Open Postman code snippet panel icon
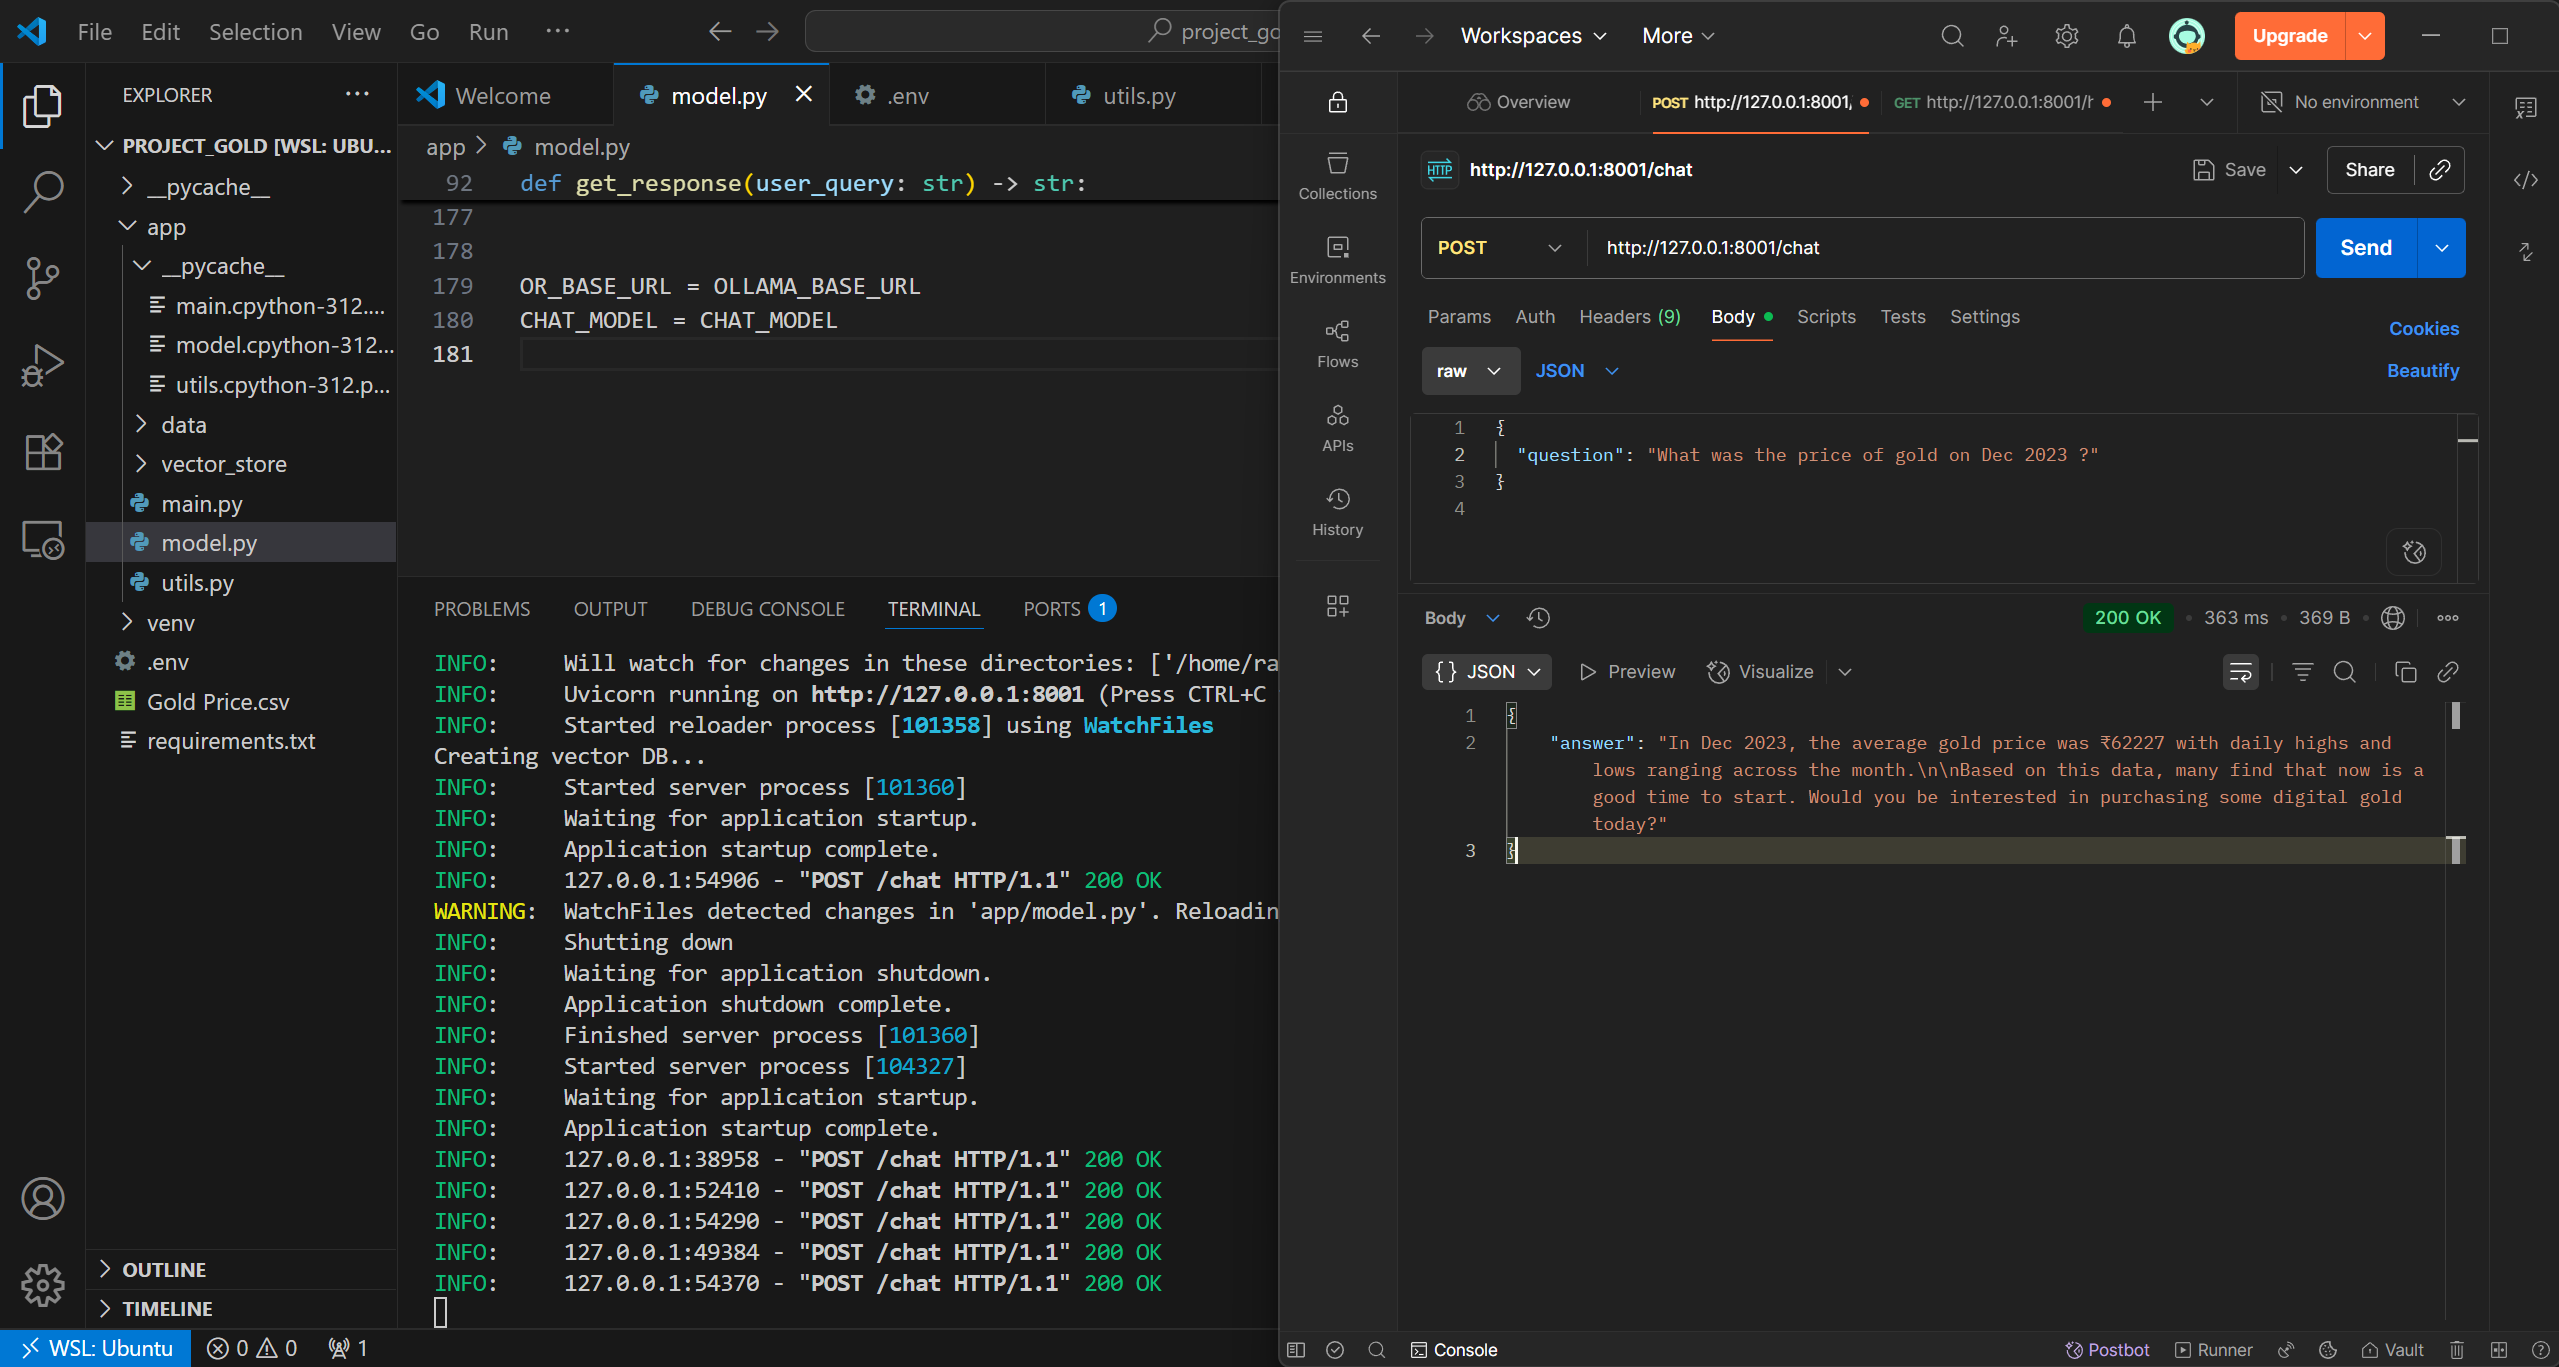This screenshot has height=1367, width=2559. pyautogui.click(x=2525, y=180)
